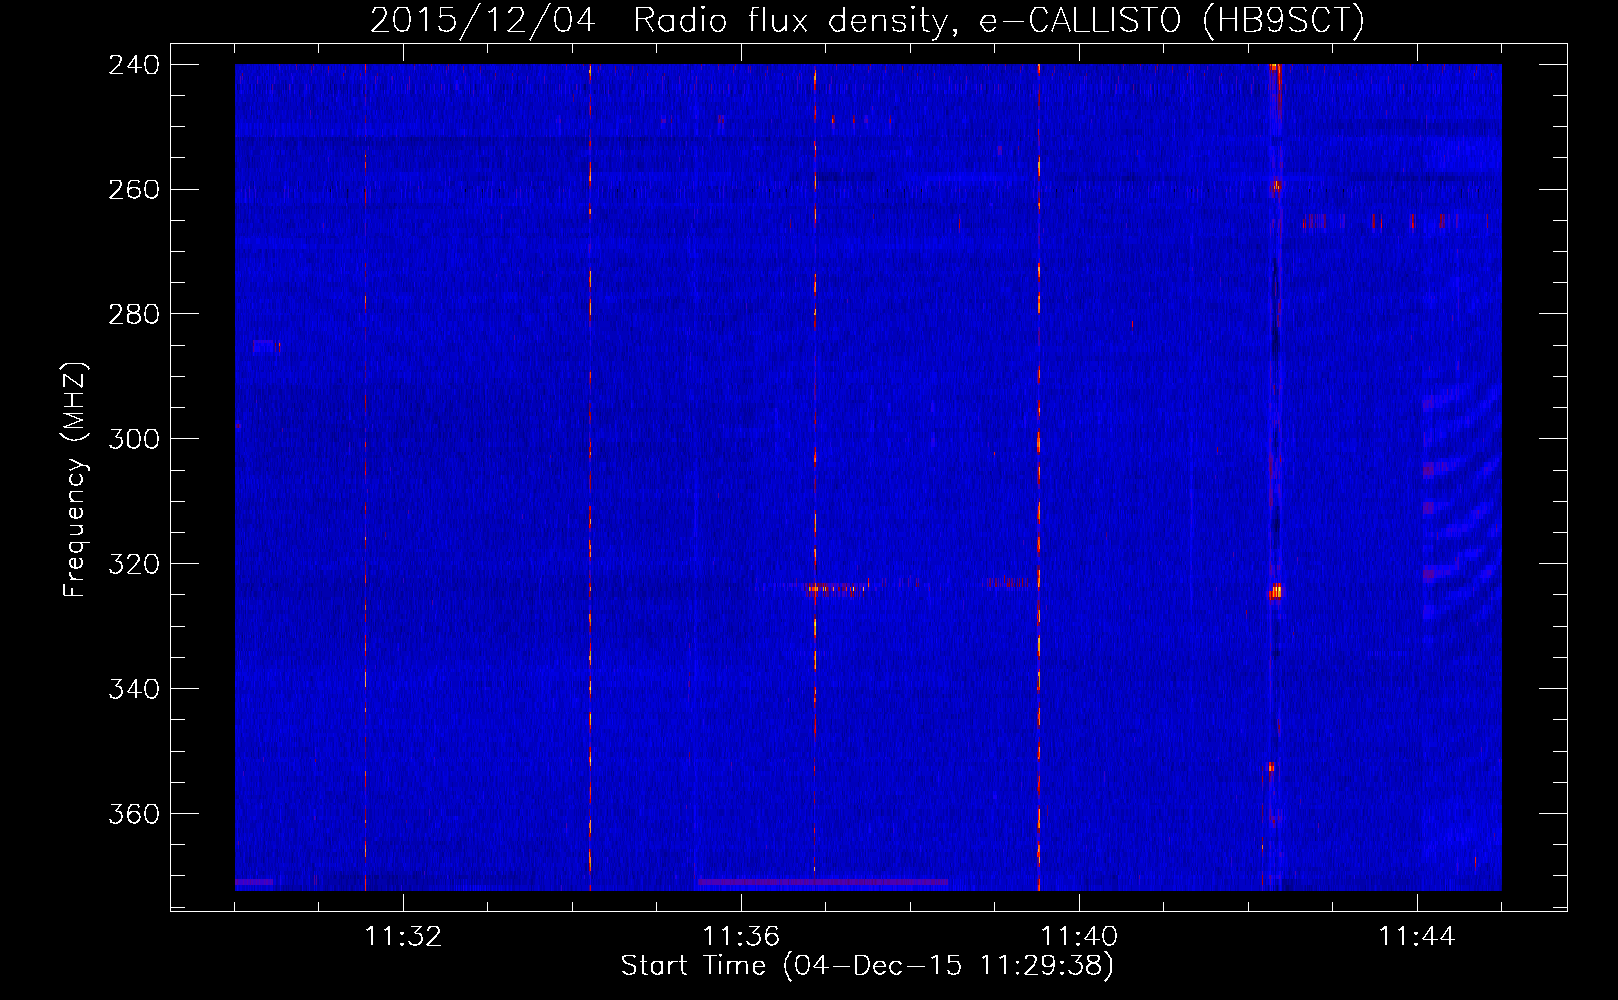Click the 11:36 time tick label
The image size is (1618, 1000).
tap(741, 936)
